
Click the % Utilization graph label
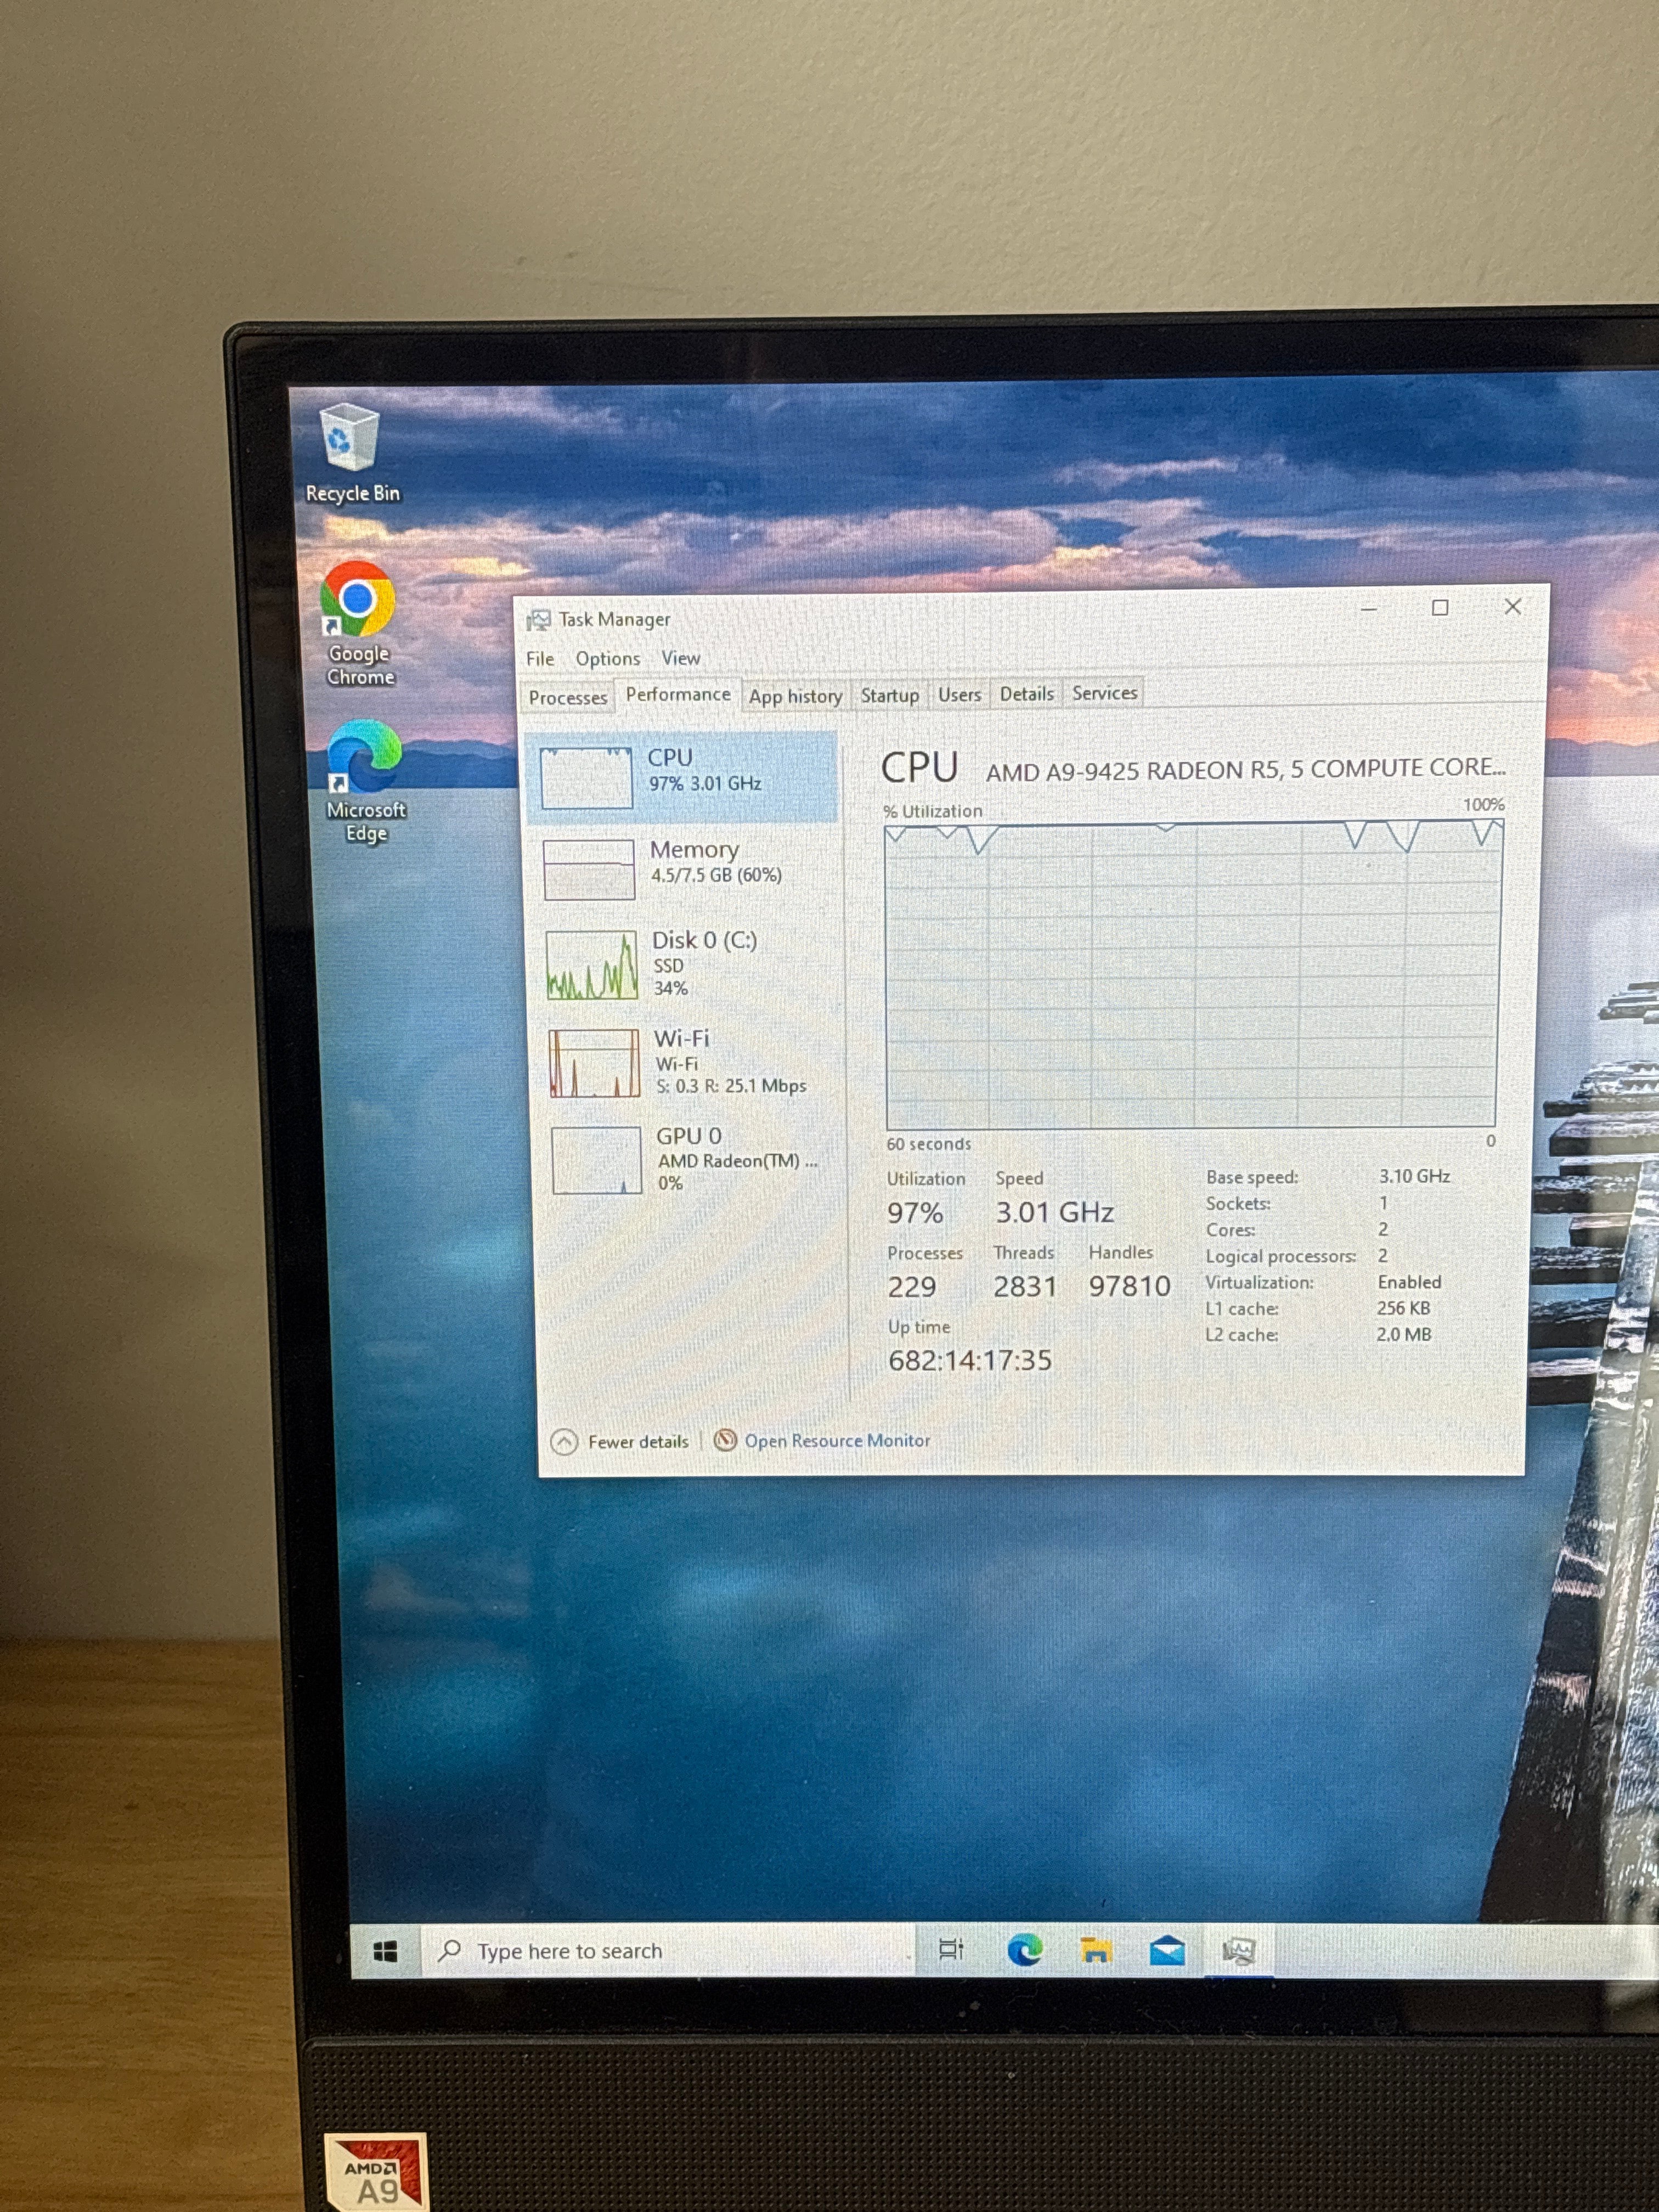(932, 811)
